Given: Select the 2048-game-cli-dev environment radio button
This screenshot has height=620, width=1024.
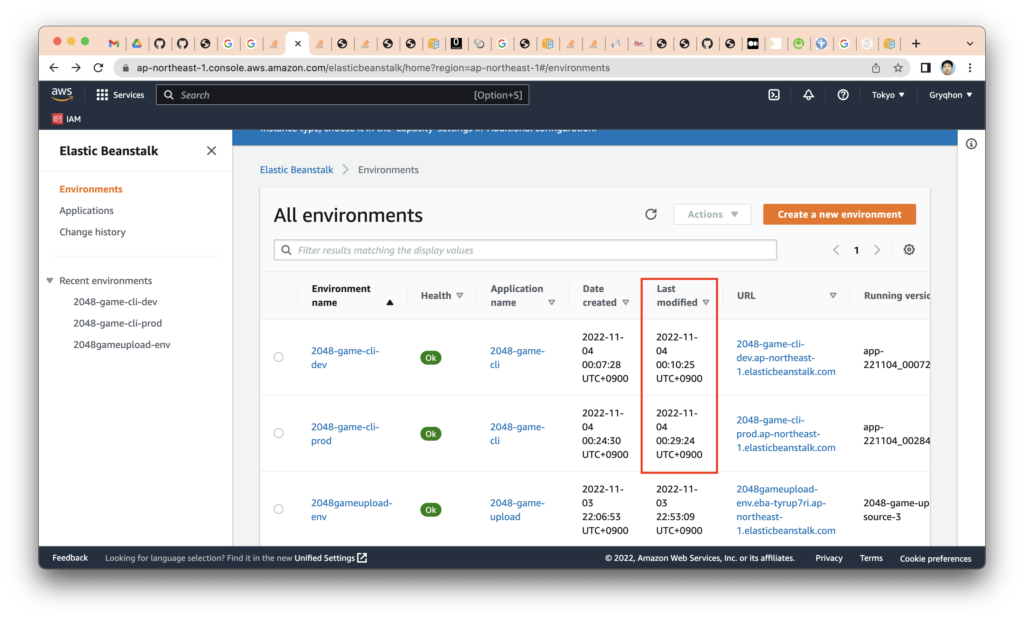Looking at the screenshot, I should point(279,357).
